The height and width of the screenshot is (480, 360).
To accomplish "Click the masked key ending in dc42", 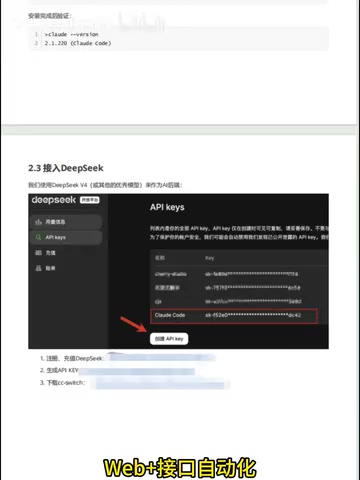I will 253,315.
